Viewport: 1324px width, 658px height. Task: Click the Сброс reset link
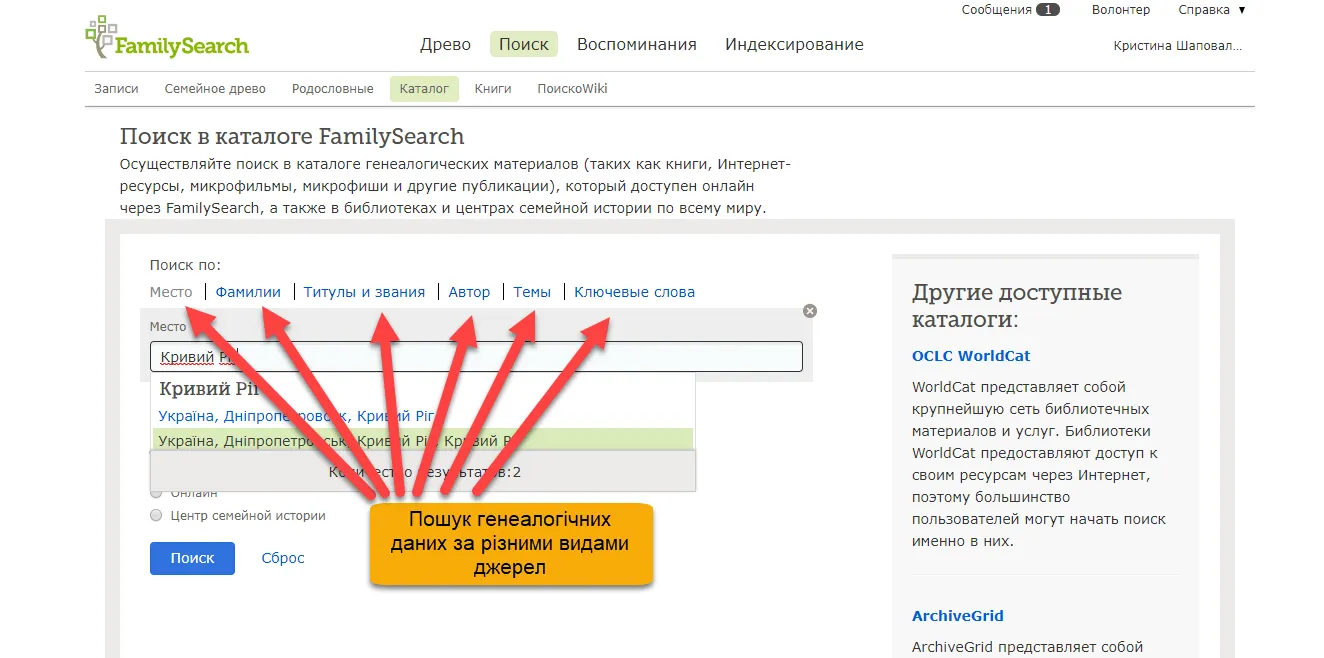point(283,558)
